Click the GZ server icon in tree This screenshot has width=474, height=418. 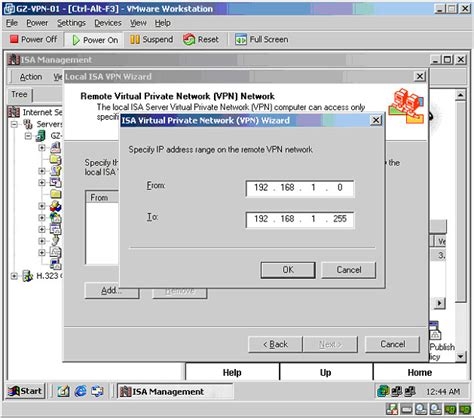(x=41, y=136)
